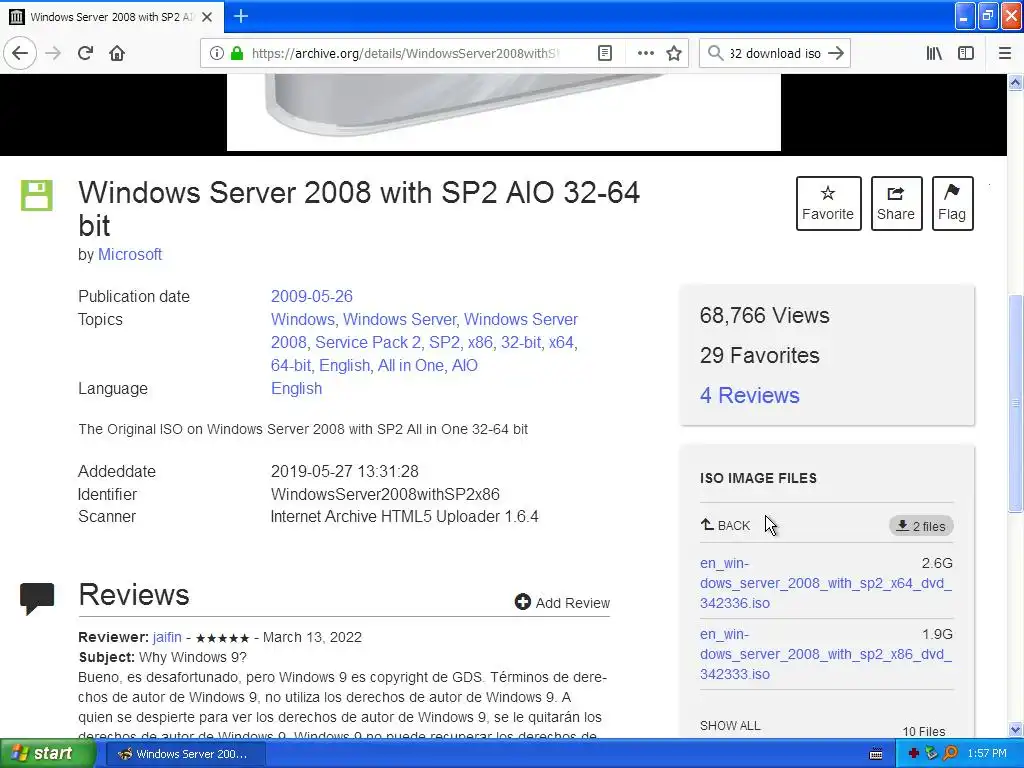This screenshot has width=1024, height=768.
Task: Click the browser Forward arrow button
Action: coord(53,53)
